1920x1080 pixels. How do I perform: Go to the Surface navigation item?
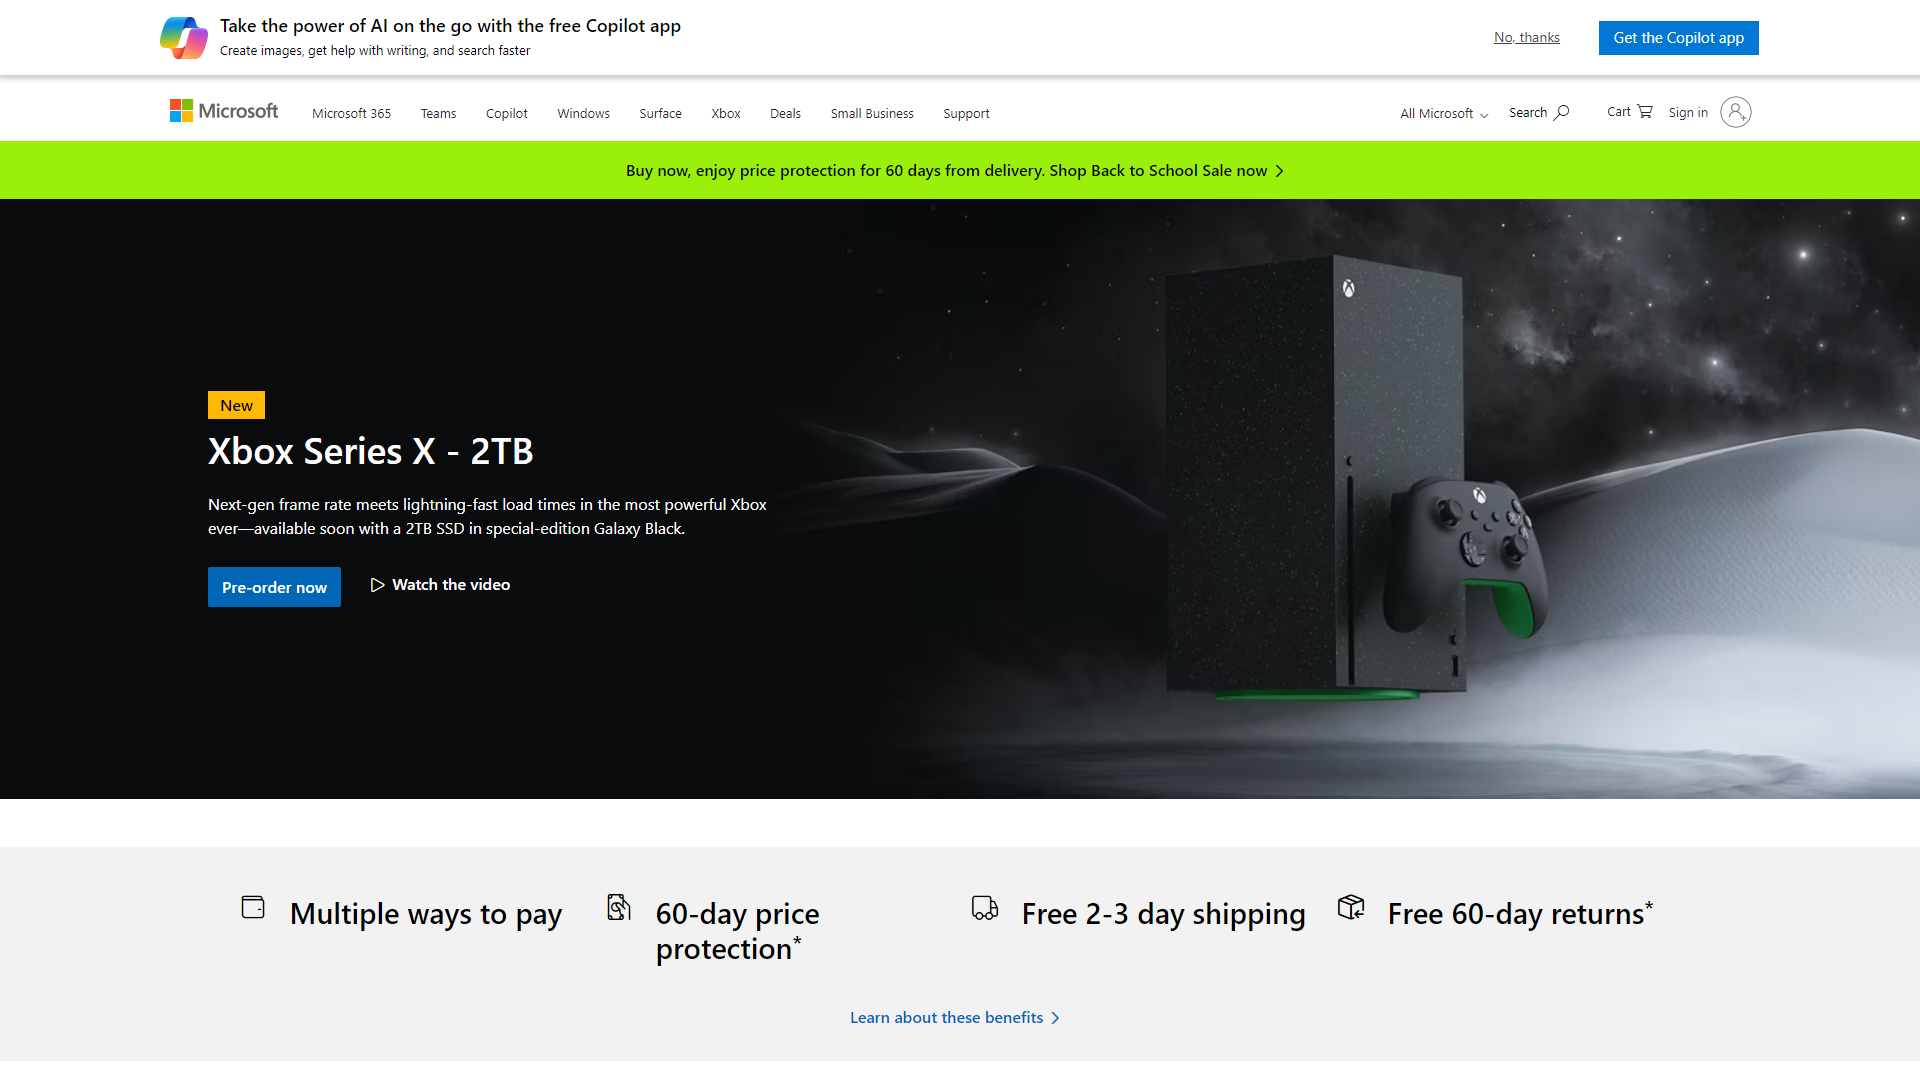(660, 113)
